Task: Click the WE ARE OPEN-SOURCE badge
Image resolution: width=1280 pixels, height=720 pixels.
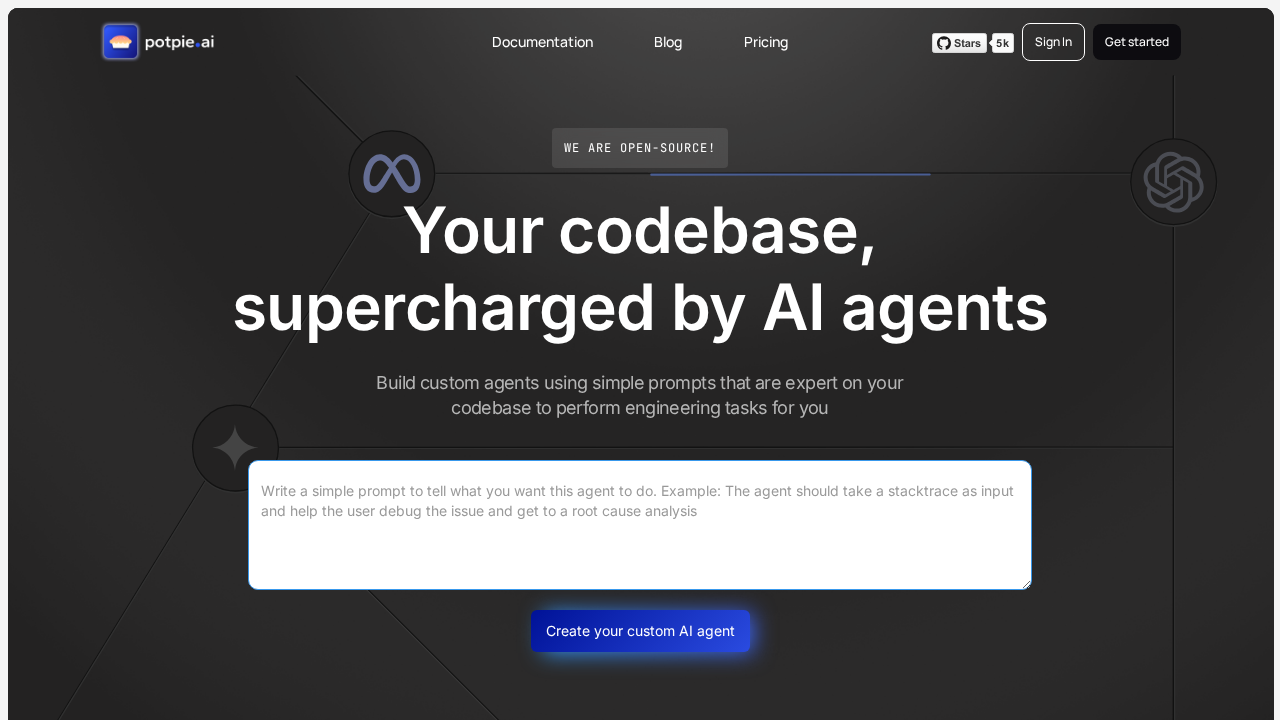Action: coord(639,148)
